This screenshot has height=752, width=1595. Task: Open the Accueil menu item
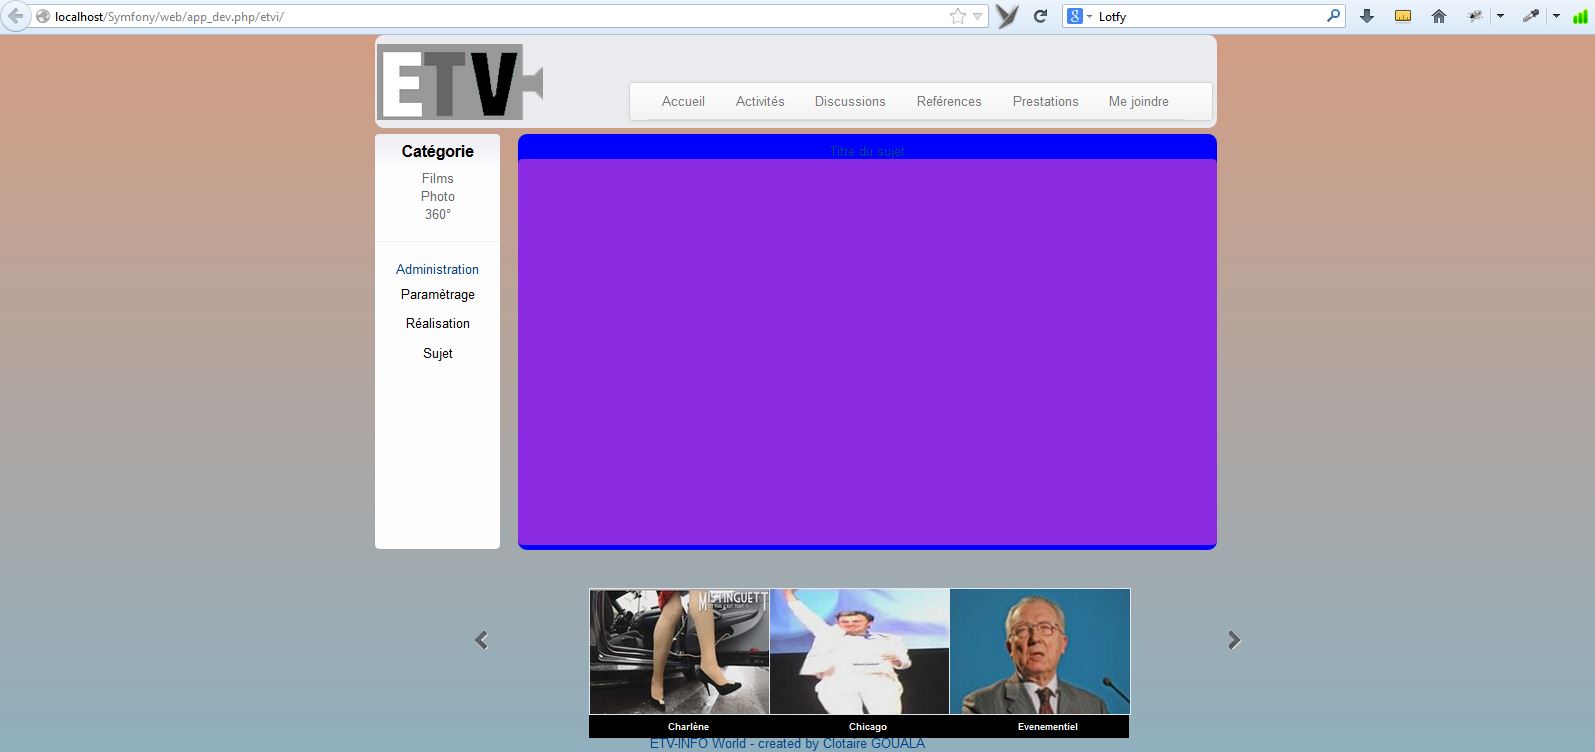(683, 101)
